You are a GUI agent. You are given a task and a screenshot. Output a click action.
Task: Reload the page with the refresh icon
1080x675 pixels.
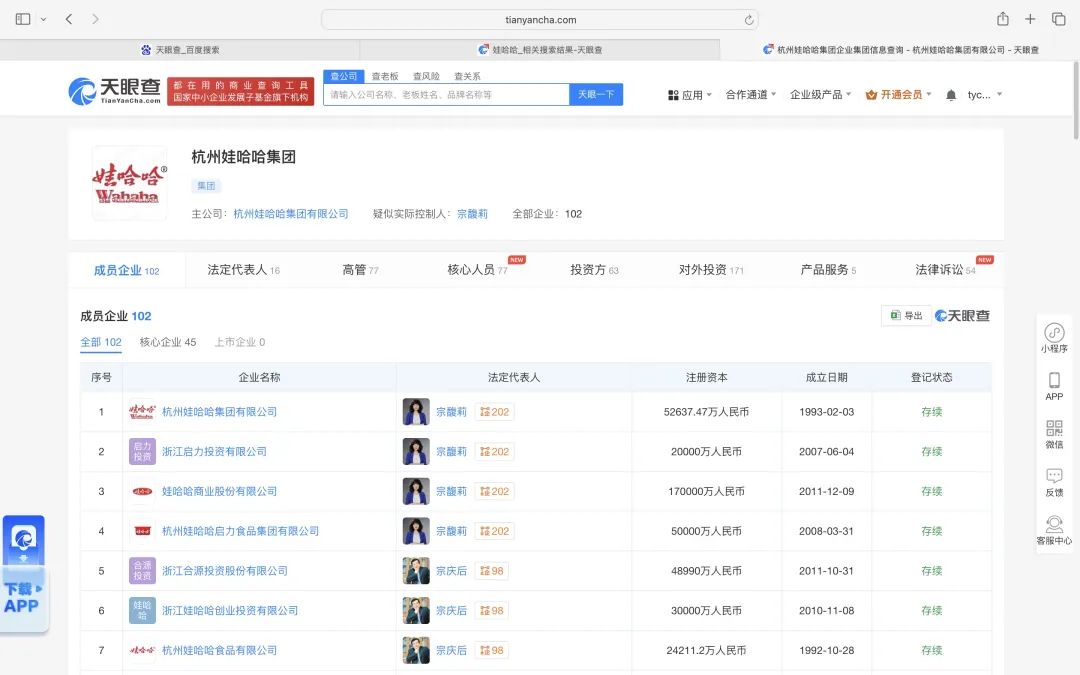[749, 20]
